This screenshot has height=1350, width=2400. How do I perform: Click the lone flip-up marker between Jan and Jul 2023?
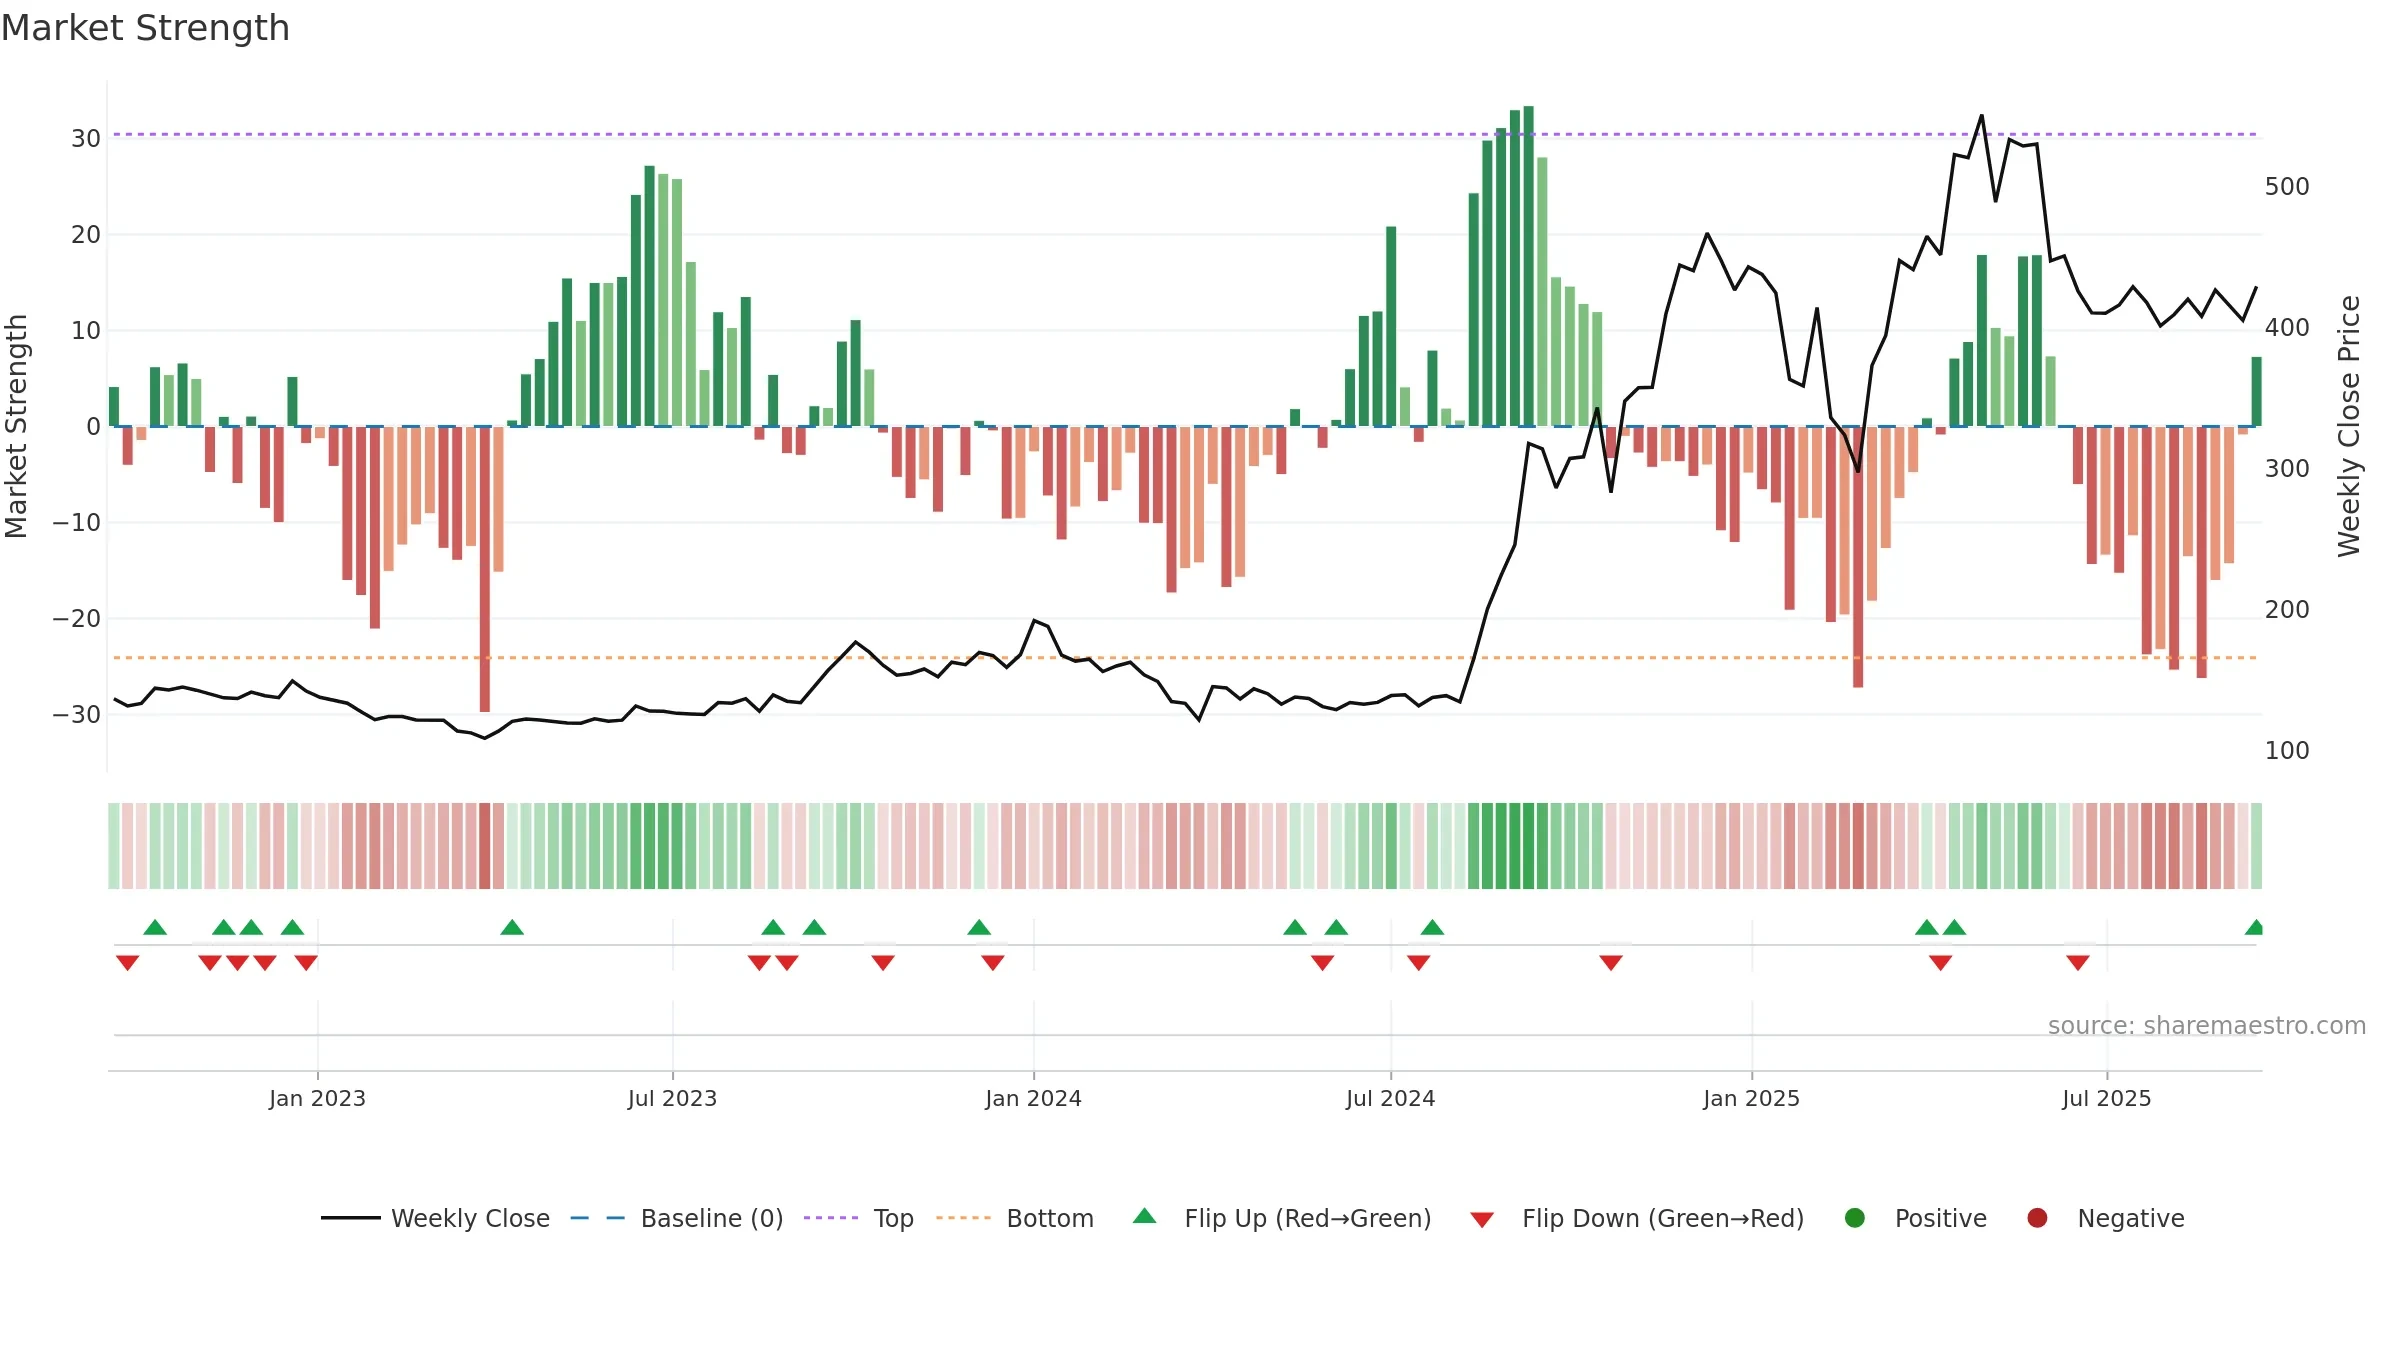tap(512, 927)
